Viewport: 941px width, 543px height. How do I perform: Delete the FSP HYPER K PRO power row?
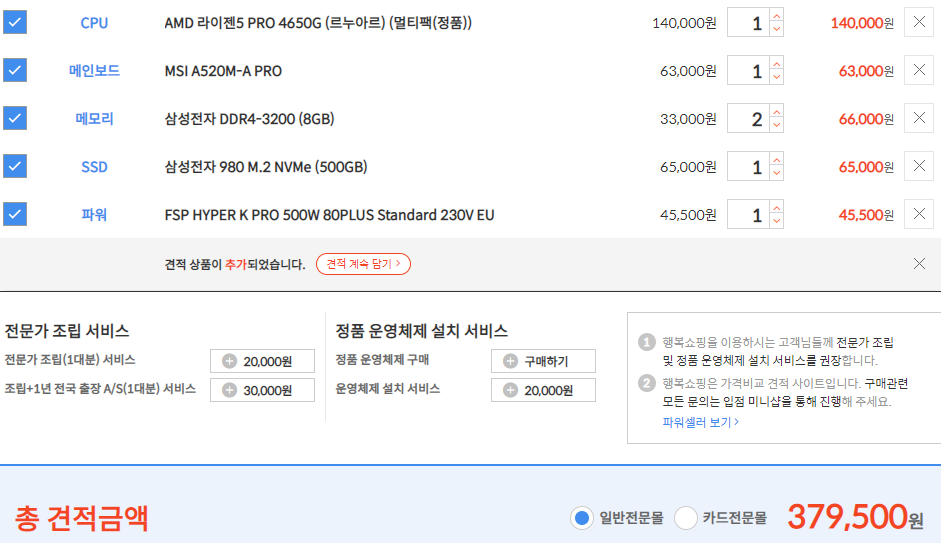pos(919,214)
